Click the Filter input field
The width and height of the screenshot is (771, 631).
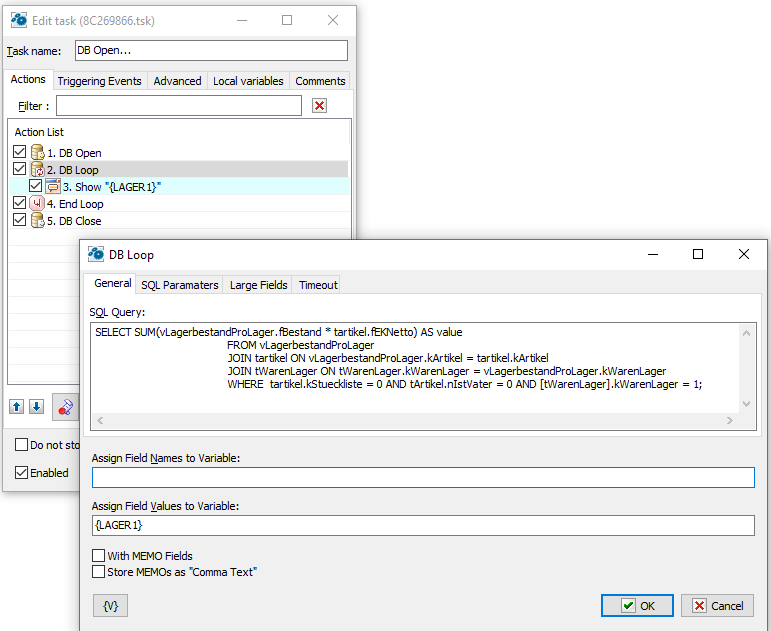pyautogui.click(x=179, y=106)
